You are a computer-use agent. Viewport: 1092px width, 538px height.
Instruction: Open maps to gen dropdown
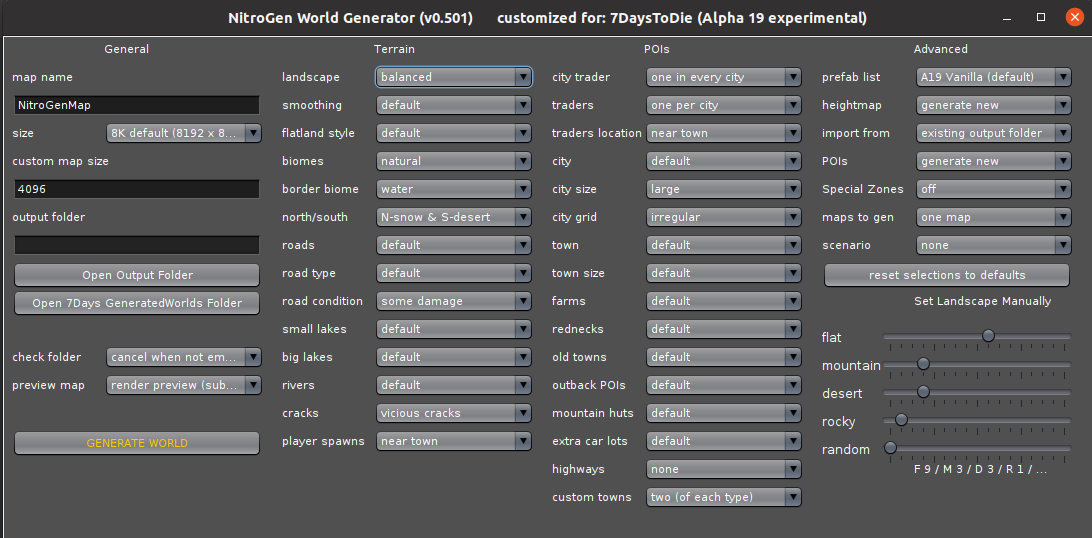click(994, 217)
